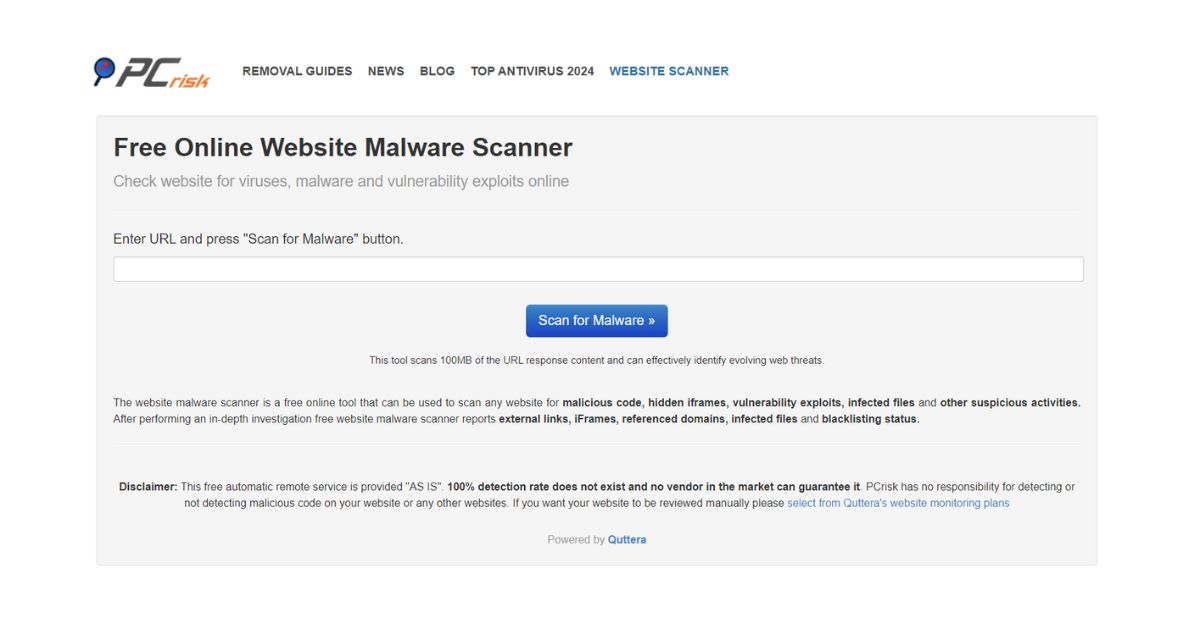Click the PCrisk magnifying glass logo icon

pos(104,70)
